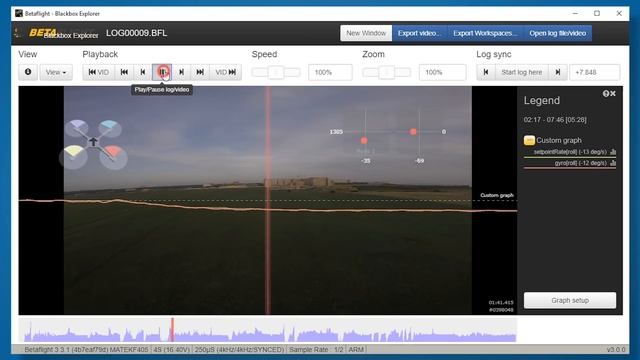This screenshot has width=640, height=360.
Task: Click the New Window button
Action: [x=366, y=33]
